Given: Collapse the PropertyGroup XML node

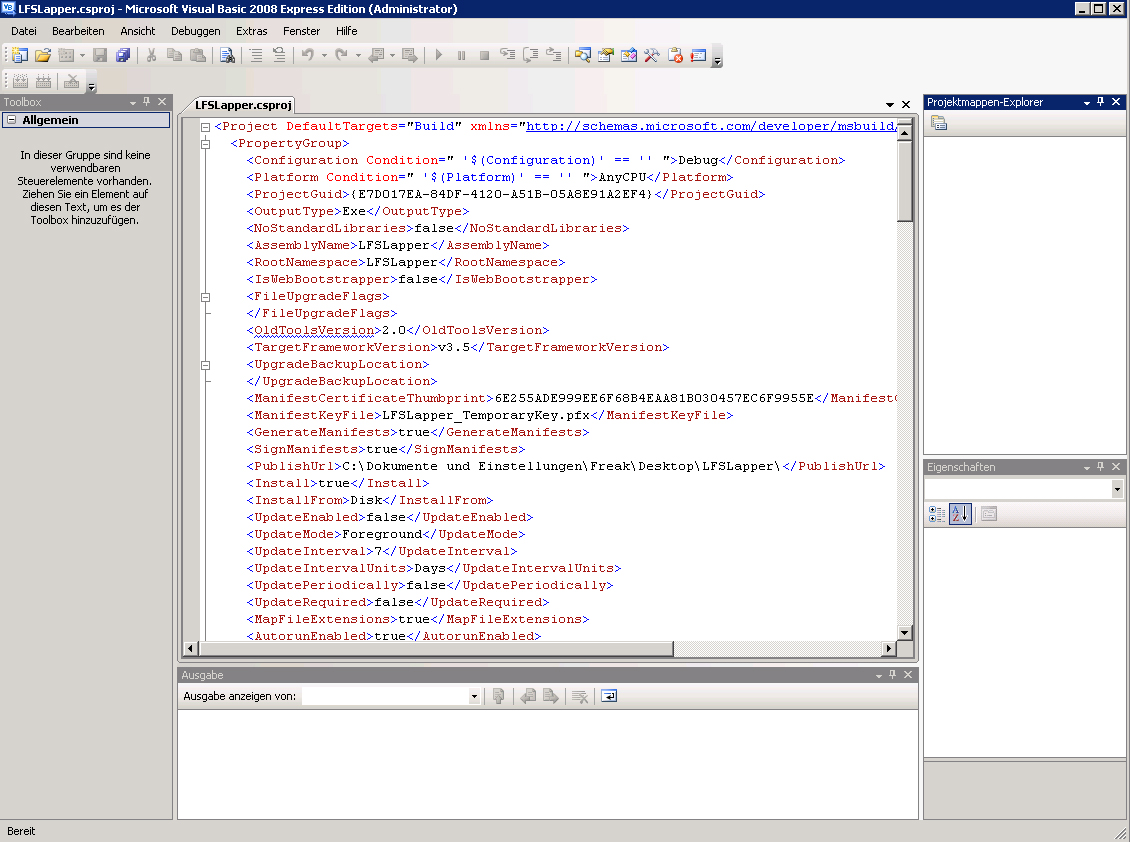Looking at the screenshot, I should [x=205, y=143].
